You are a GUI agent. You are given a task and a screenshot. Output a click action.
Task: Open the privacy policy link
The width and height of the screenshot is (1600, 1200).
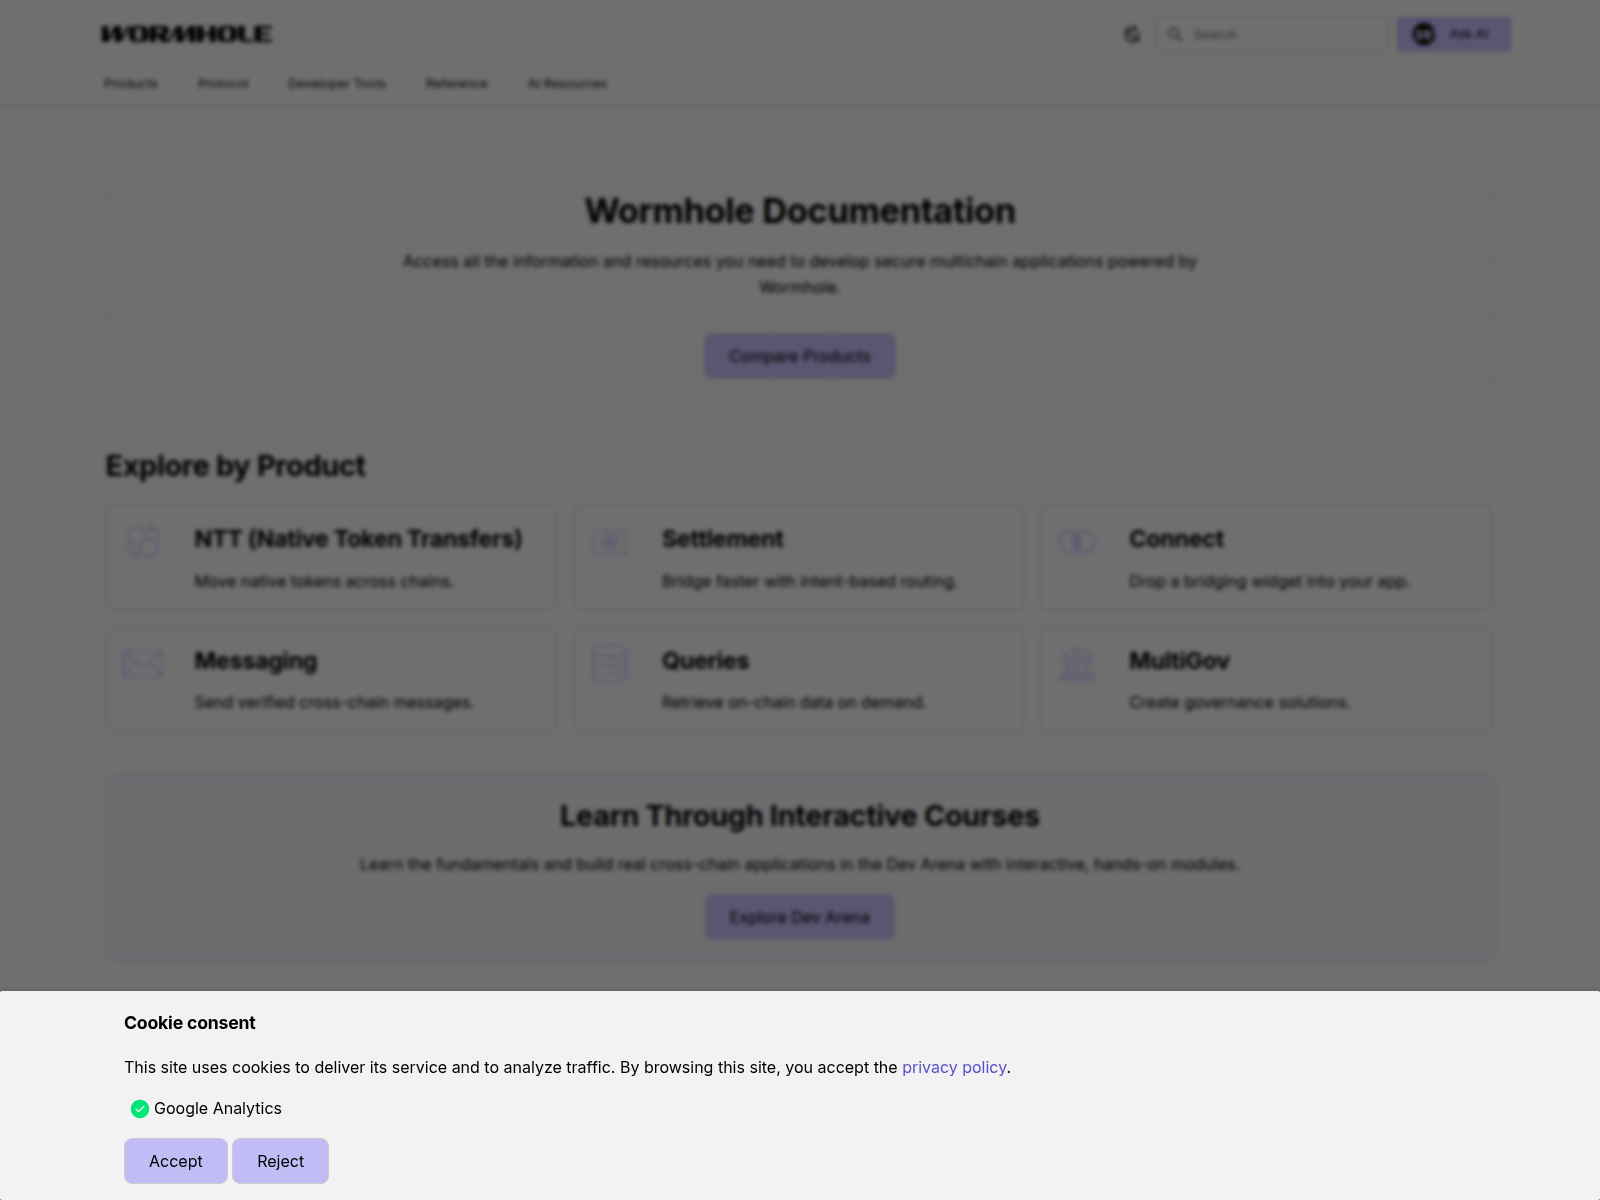[954, 1067]
